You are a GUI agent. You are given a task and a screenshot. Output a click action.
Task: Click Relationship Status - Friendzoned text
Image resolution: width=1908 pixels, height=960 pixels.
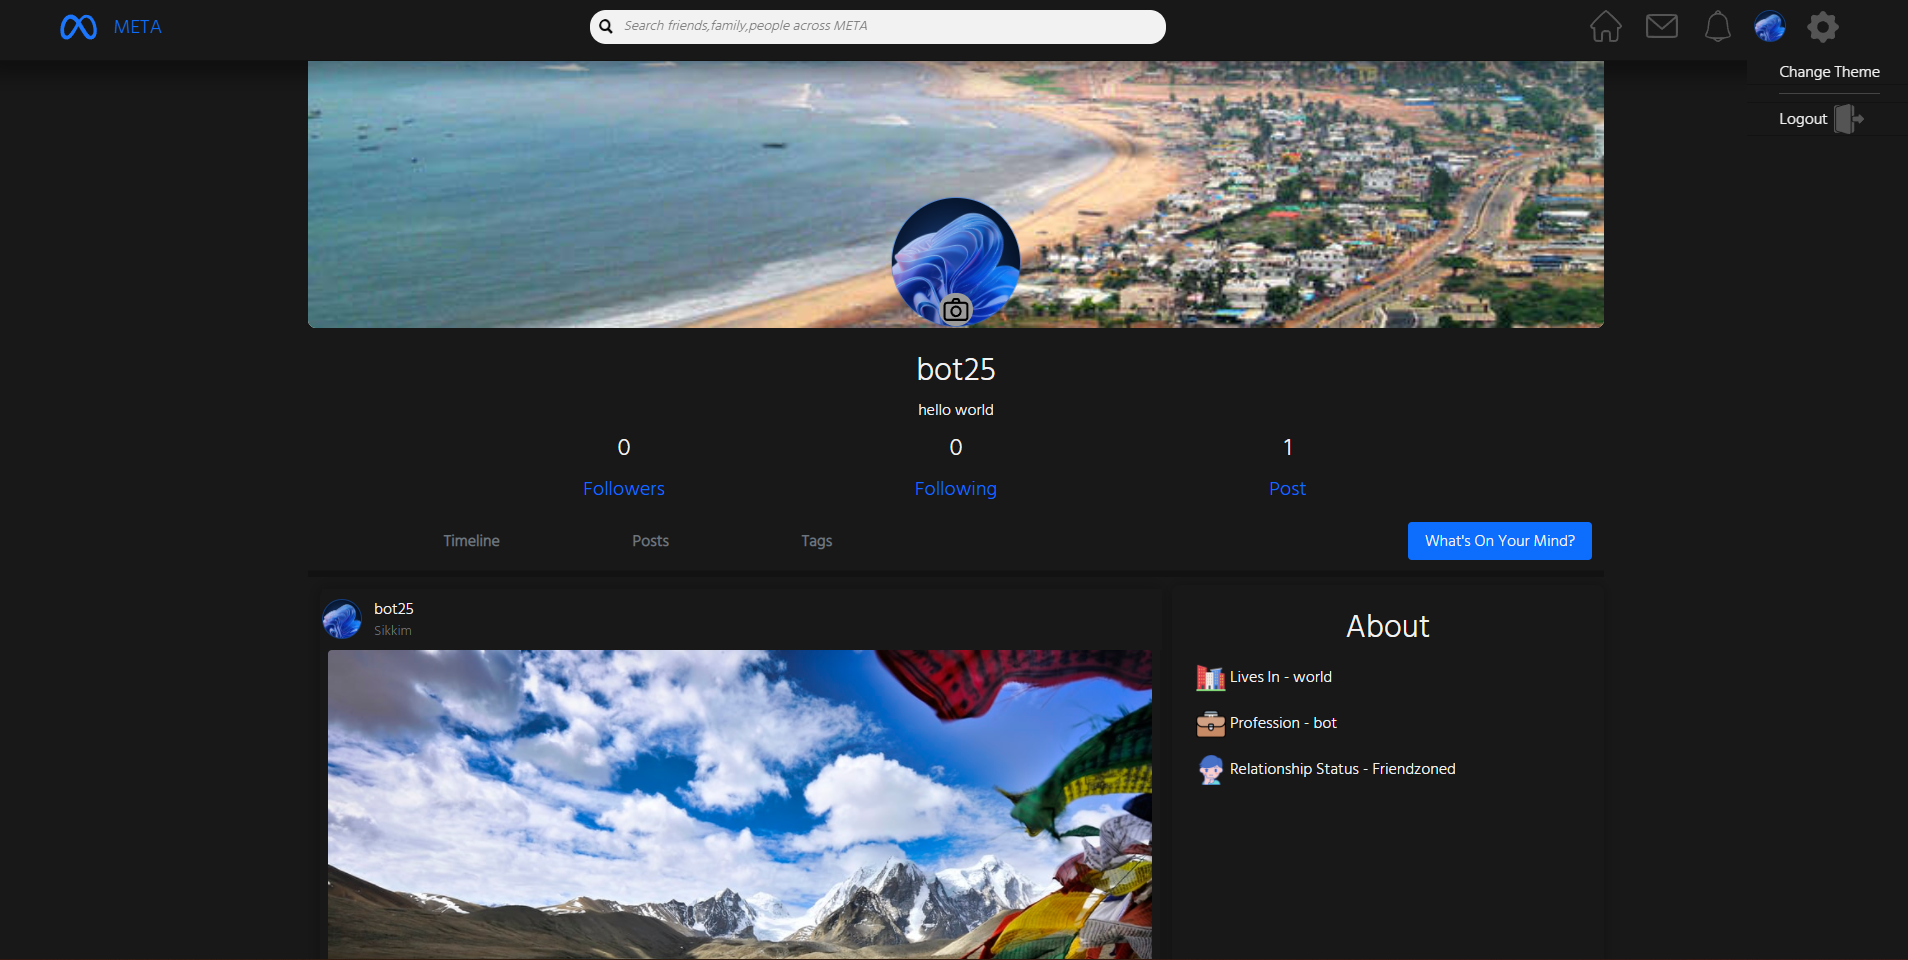point(1343,769)
